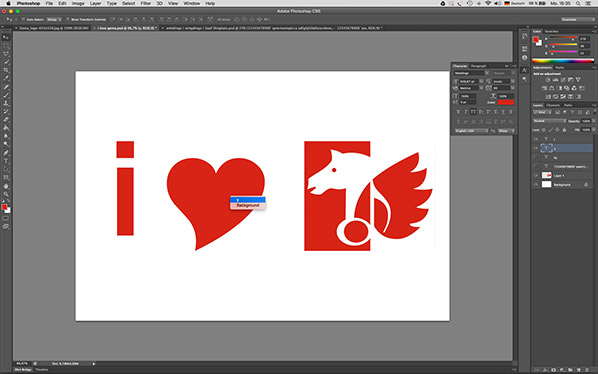Open the Essentials workspace dropdown
This screenshot has height=374, width=598.
(x=577, y=19)
